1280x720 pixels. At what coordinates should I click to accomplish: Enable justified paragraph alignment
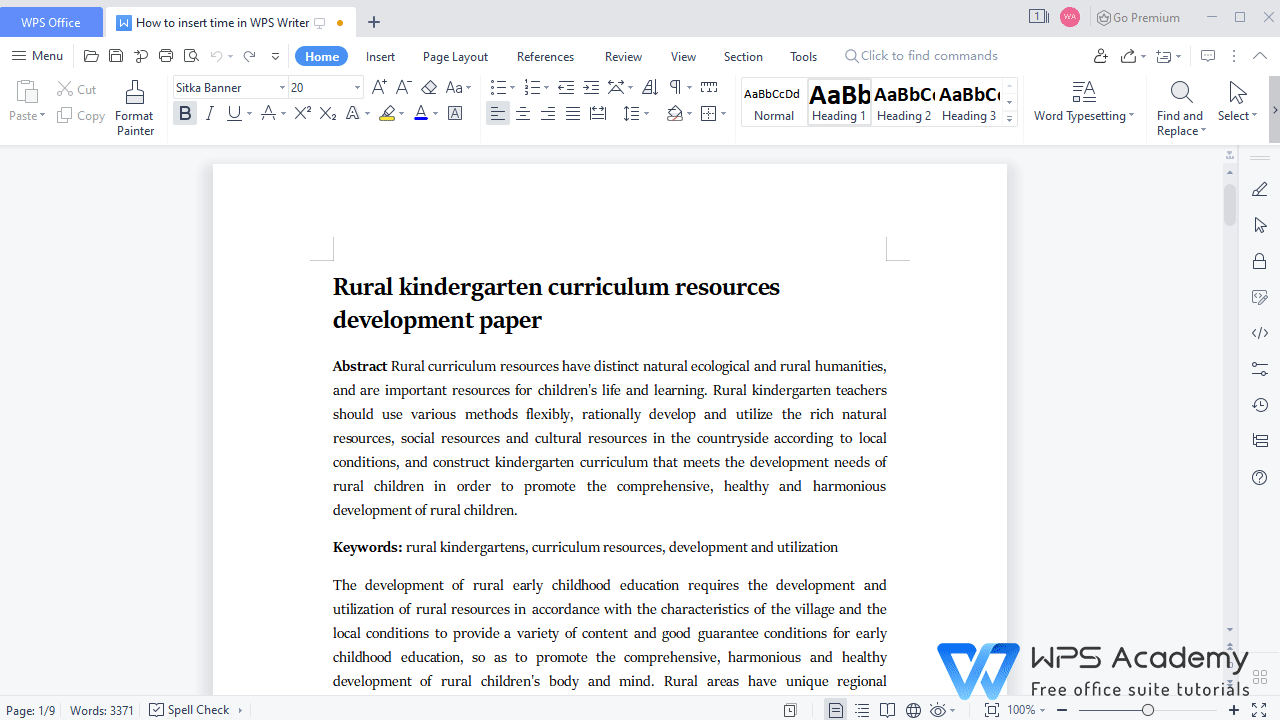pos(572,113)
